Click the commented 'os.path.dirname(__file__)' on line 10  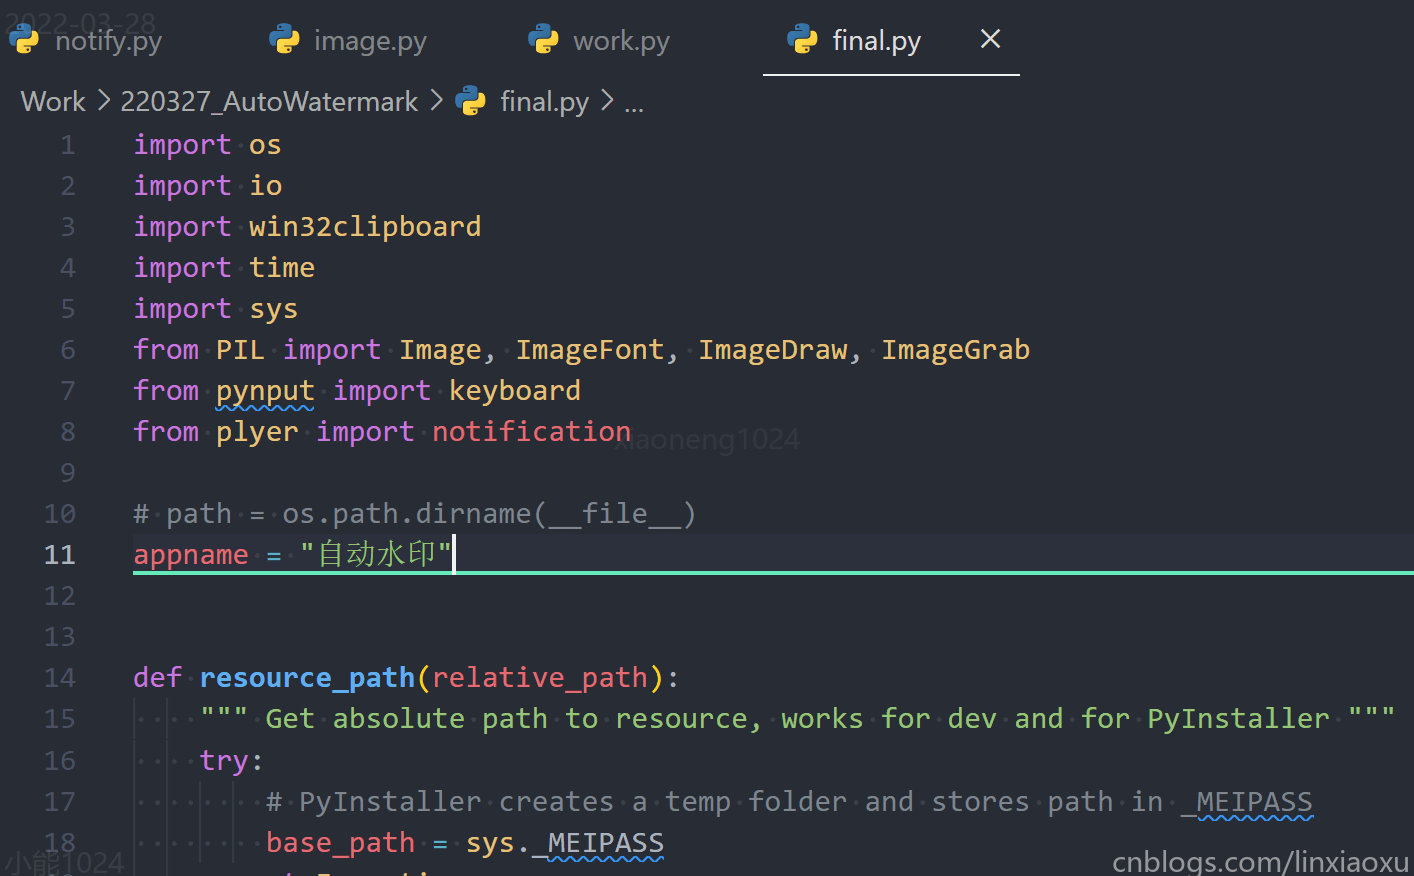coord(489,514)
